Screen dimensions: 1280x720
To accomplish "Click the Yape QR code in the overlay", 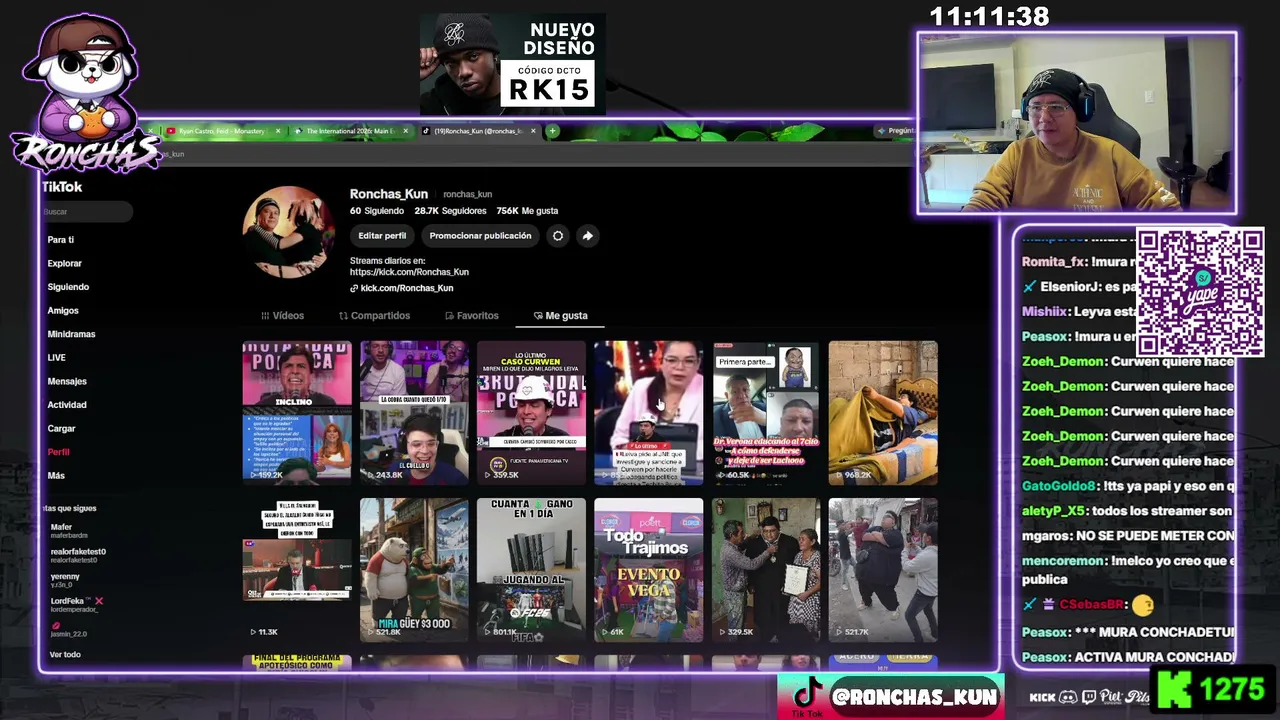I will [x=1200, y=293].
